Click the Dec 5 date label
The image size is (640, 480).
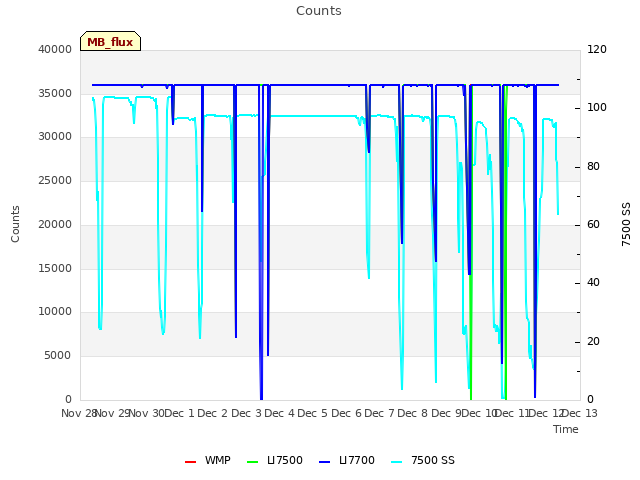click(313, 413)
